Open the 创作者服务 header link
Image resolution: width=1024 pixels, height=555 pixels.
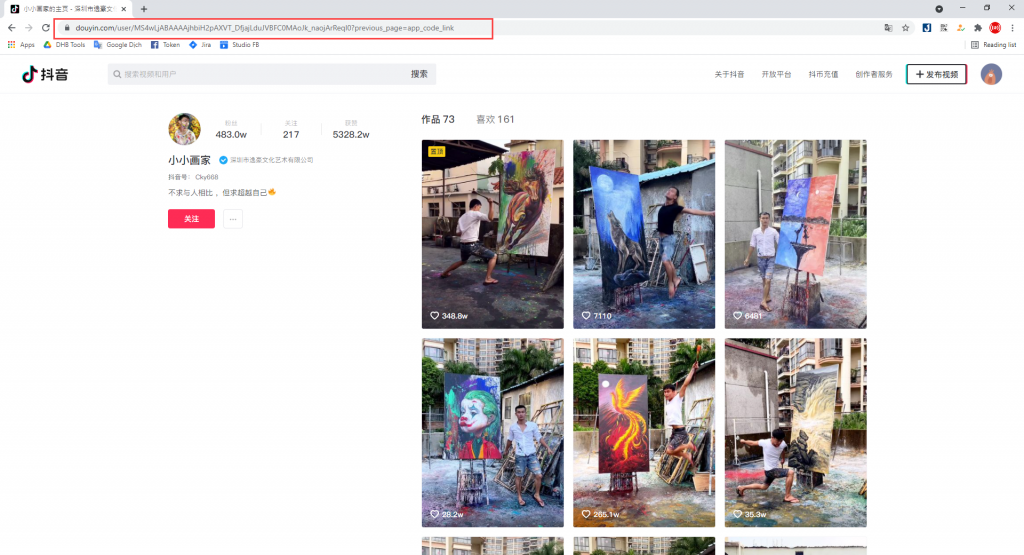coord(874,74)
